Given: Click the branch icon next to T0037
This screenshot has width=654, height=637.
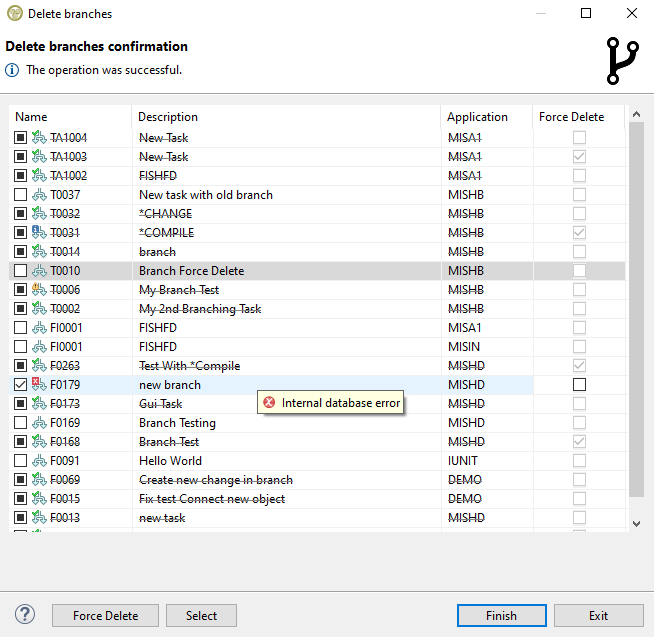Looking at the screenshot, I should coord(39,195).
